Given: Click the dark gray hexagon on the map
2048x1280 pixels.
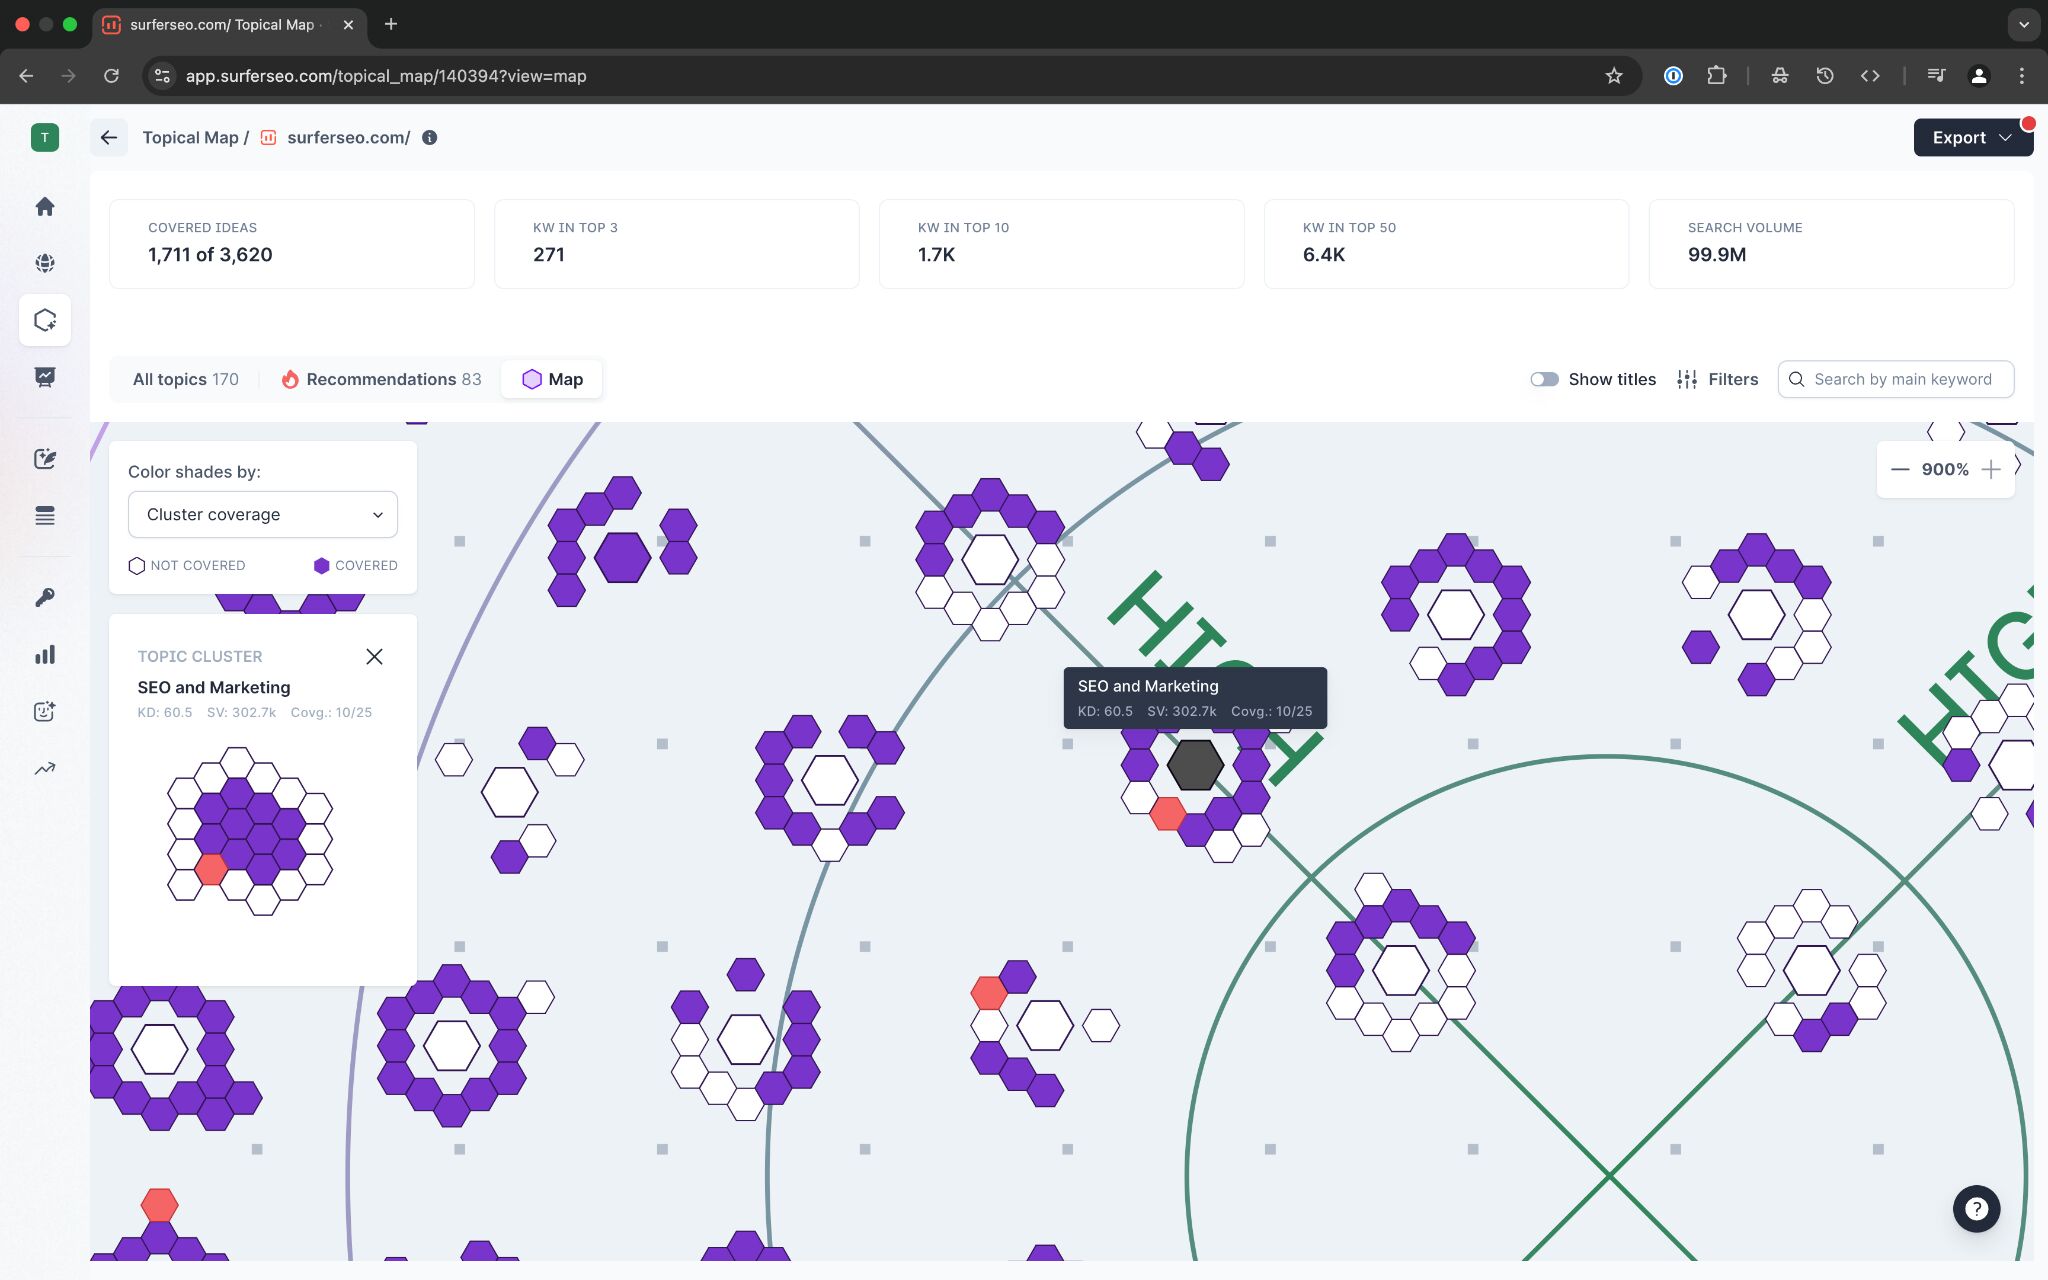Looking at the screenshot, I should tap(1195, 765).
